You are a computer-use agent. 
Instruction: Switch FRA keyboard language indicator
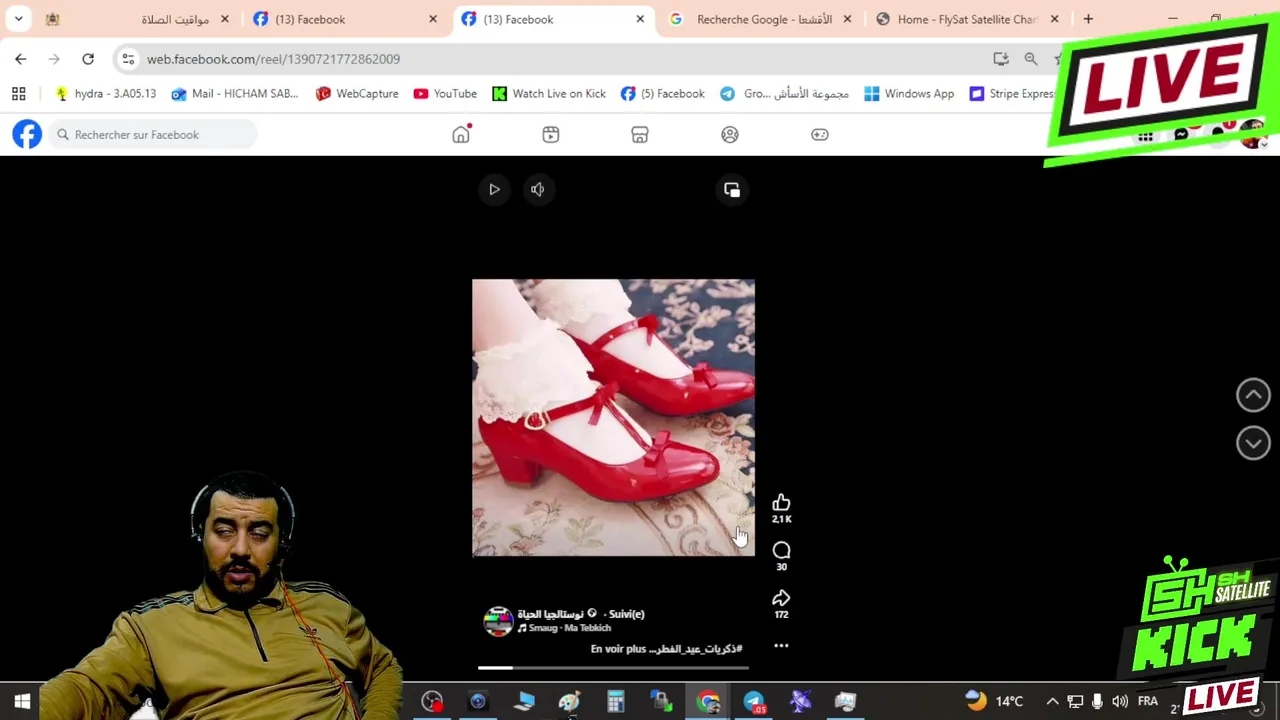pyautogui.click(x=1147, y=702)
